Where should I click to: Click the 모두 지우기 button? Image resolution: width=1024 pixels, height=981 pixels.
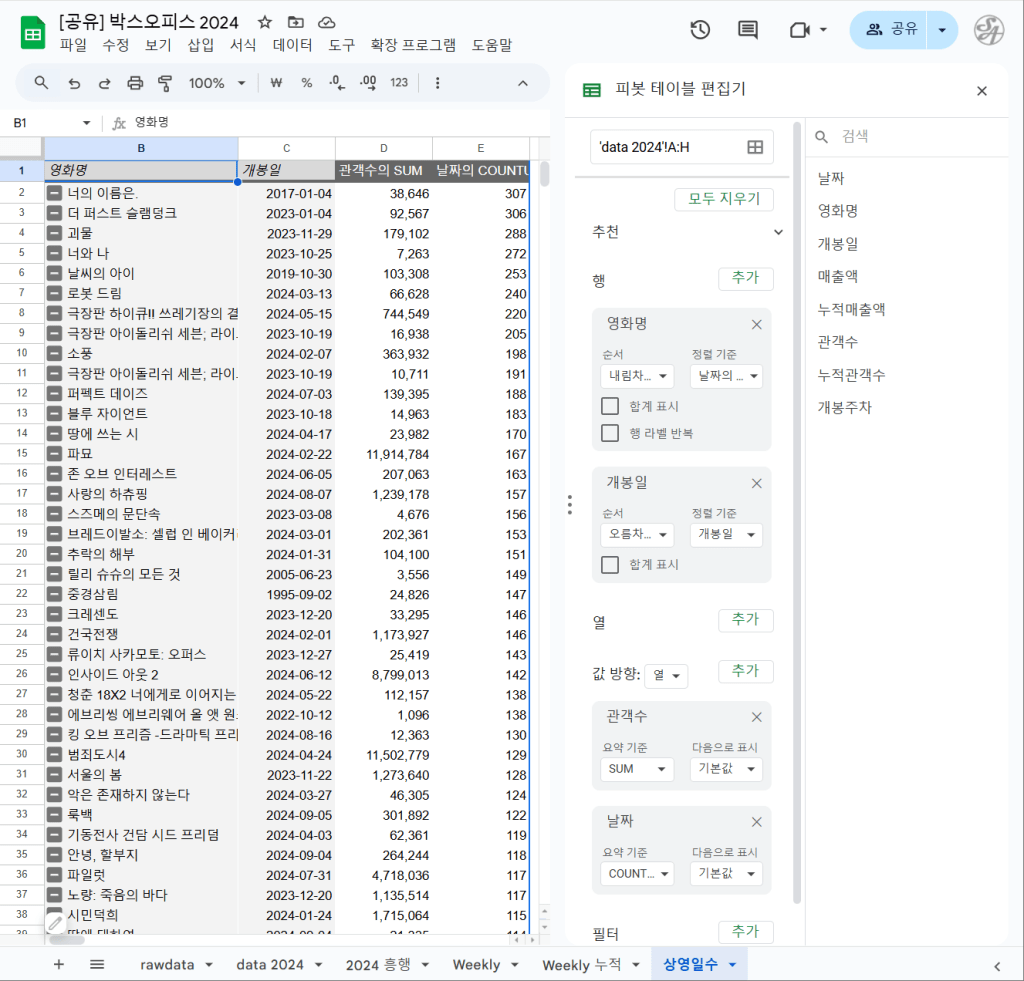(x=723, y=199)
